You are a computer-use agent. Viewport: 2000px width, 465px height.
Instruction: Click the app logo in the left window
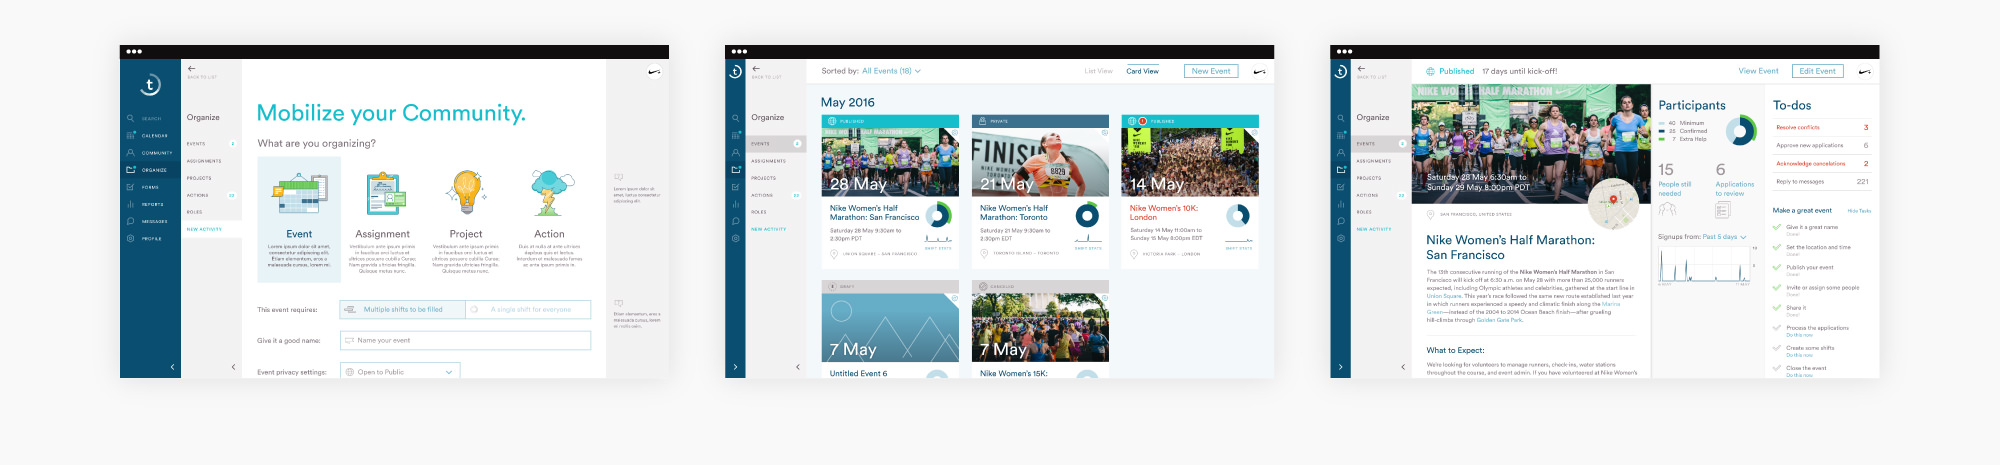pos(150,84)
